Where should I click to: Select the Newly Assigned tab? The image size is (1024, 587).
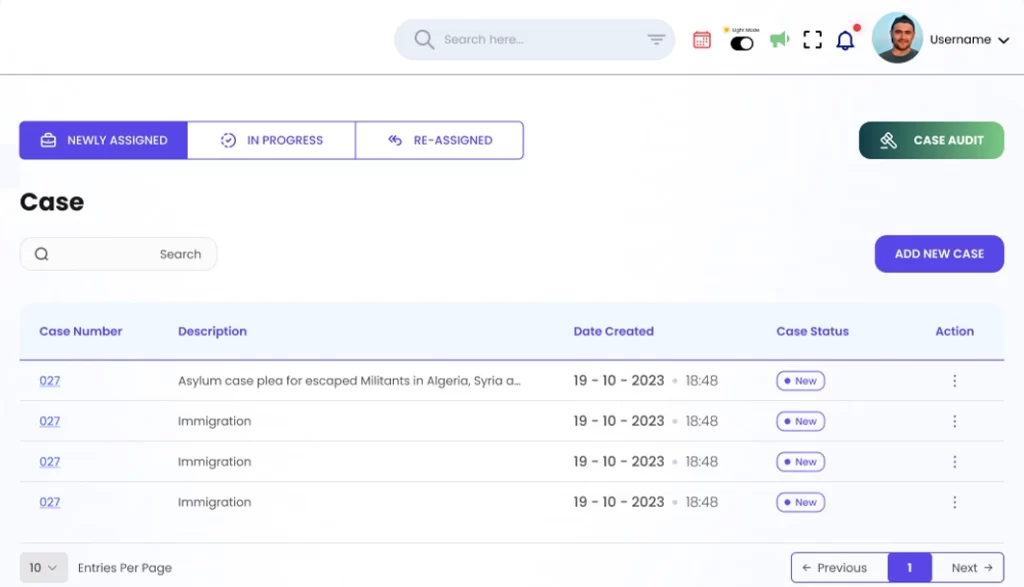(103, 141)
